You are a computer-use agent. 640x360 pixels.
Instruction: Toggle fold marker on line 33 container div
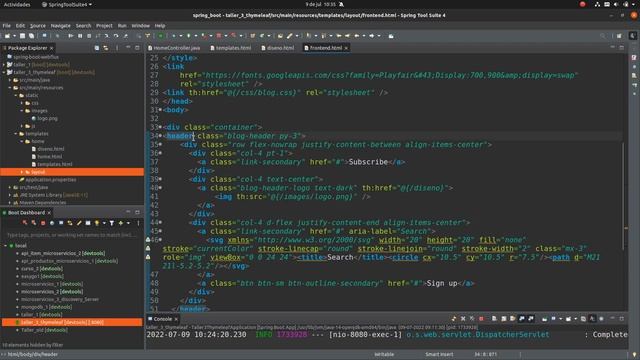[160, 127]
